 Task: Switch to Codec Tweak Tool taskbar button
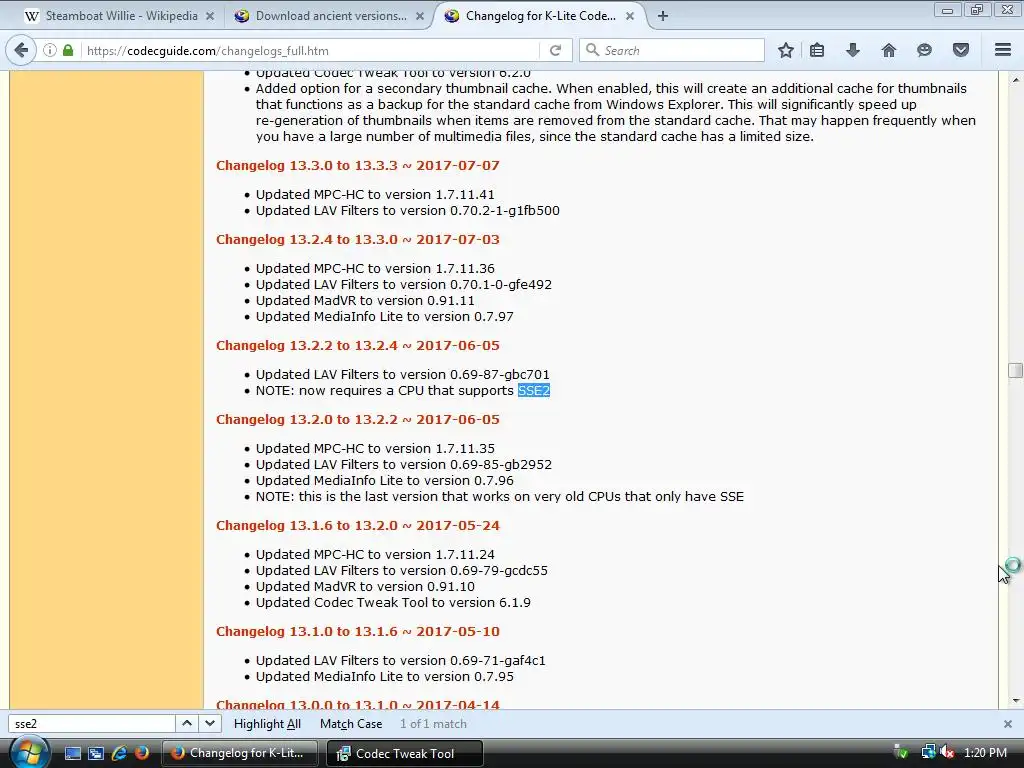pos(404,753)
